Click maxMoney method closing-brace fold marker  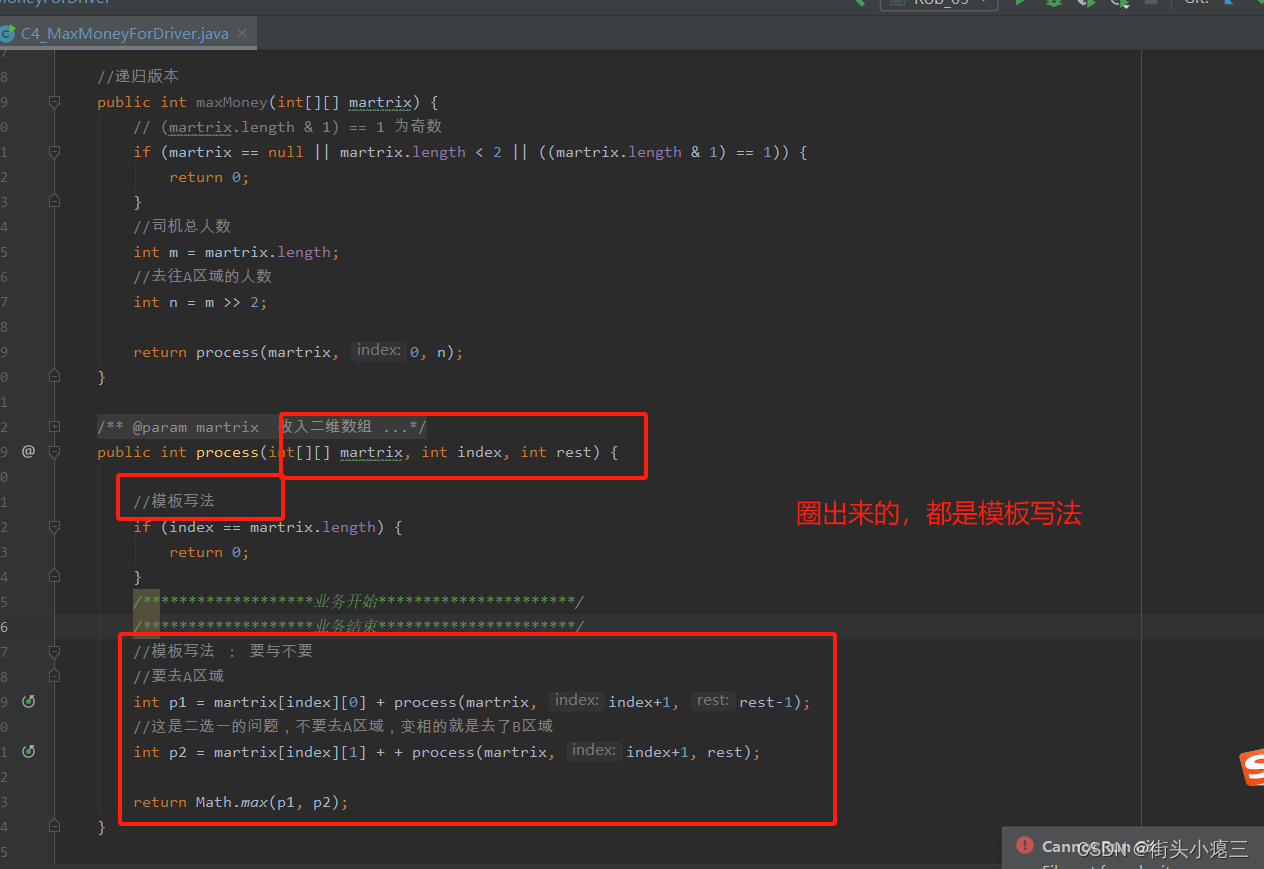click(54, 377)
